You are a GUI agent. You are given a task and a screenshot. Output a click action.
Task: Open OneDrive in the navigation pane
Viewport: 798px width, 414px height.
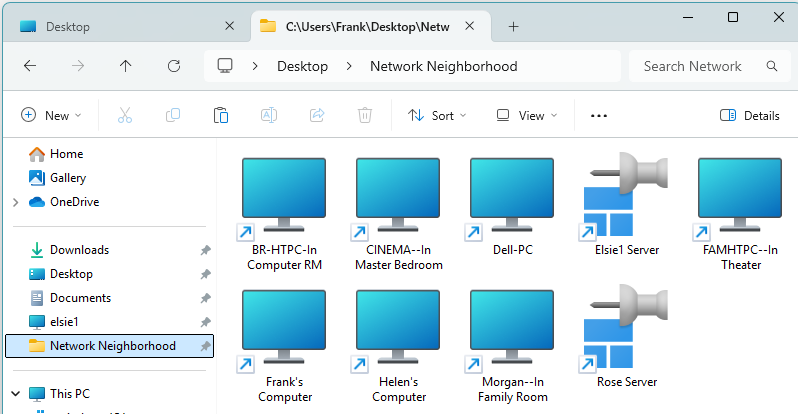tap(74, 202)
